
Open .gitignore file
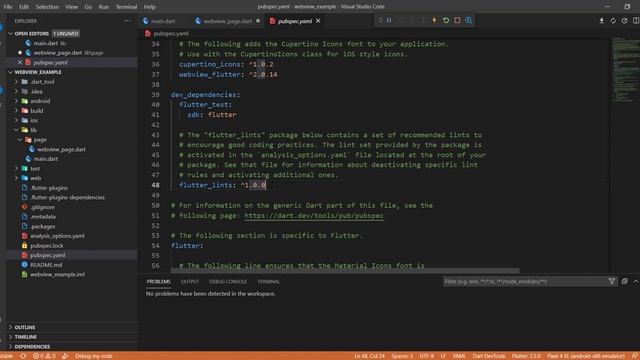42,207
